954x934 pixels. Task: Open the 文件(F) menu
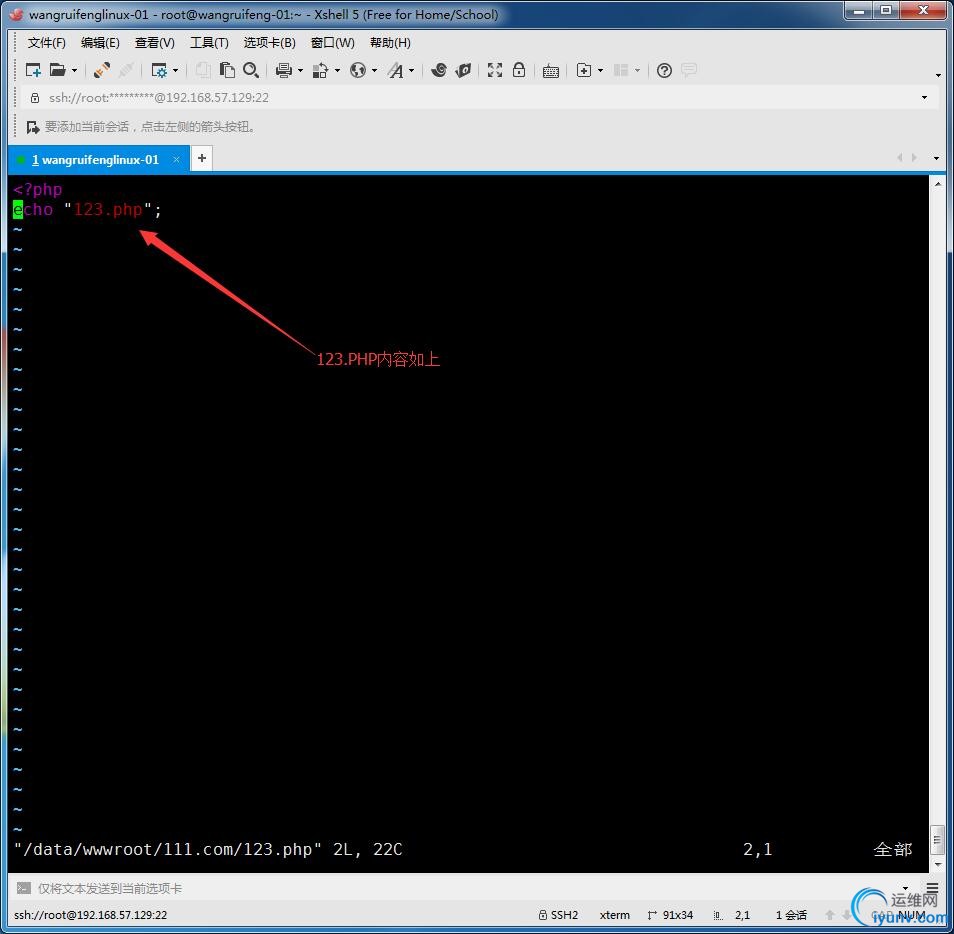tap(46, 43)
